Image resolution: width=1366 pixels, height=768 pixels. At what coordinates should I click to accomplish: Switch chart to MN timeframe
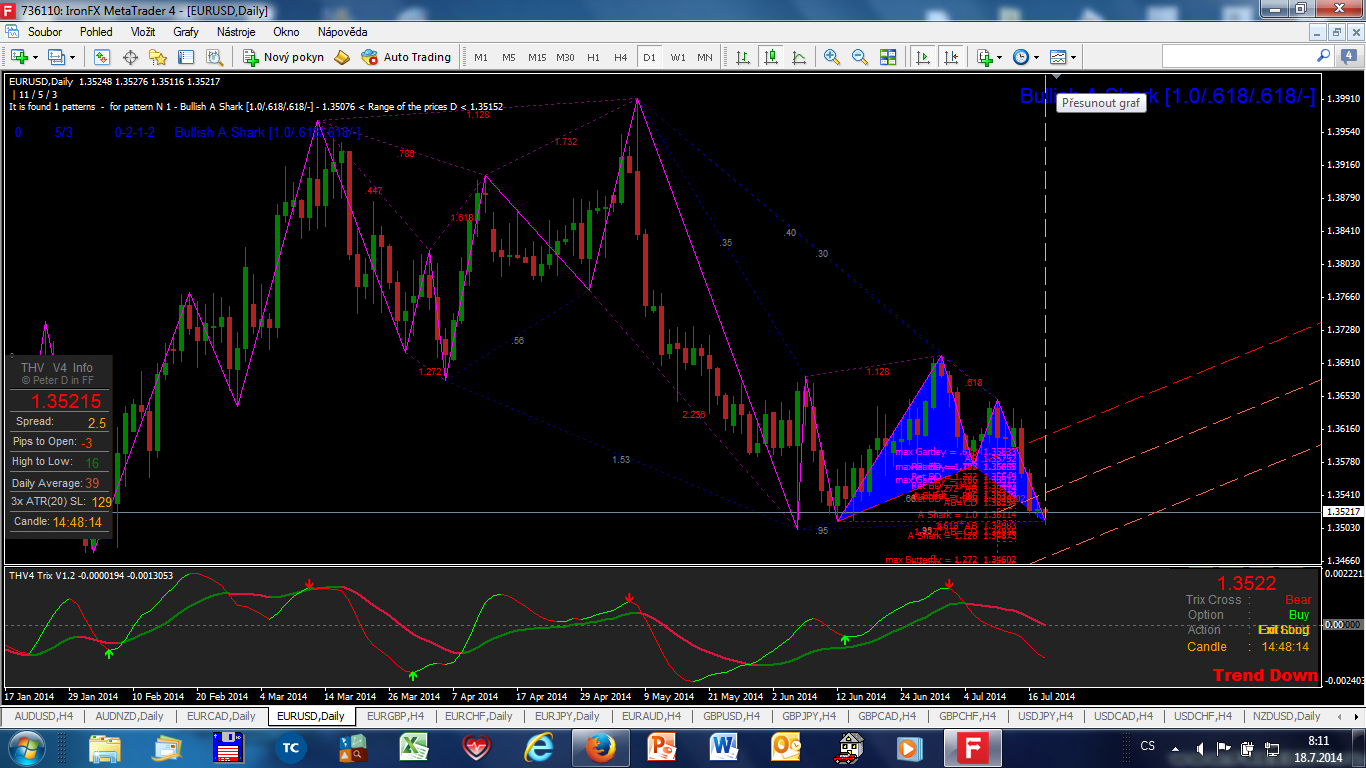tap(705, 57)
